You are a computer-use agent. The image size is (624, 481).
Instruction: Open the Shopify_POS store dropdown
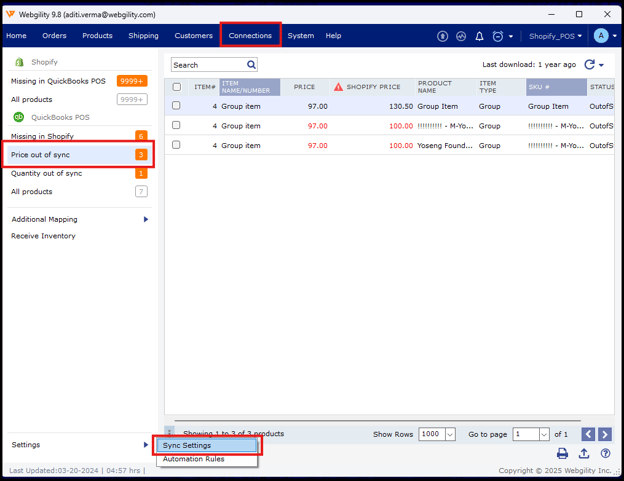click(x=555, y=36)
